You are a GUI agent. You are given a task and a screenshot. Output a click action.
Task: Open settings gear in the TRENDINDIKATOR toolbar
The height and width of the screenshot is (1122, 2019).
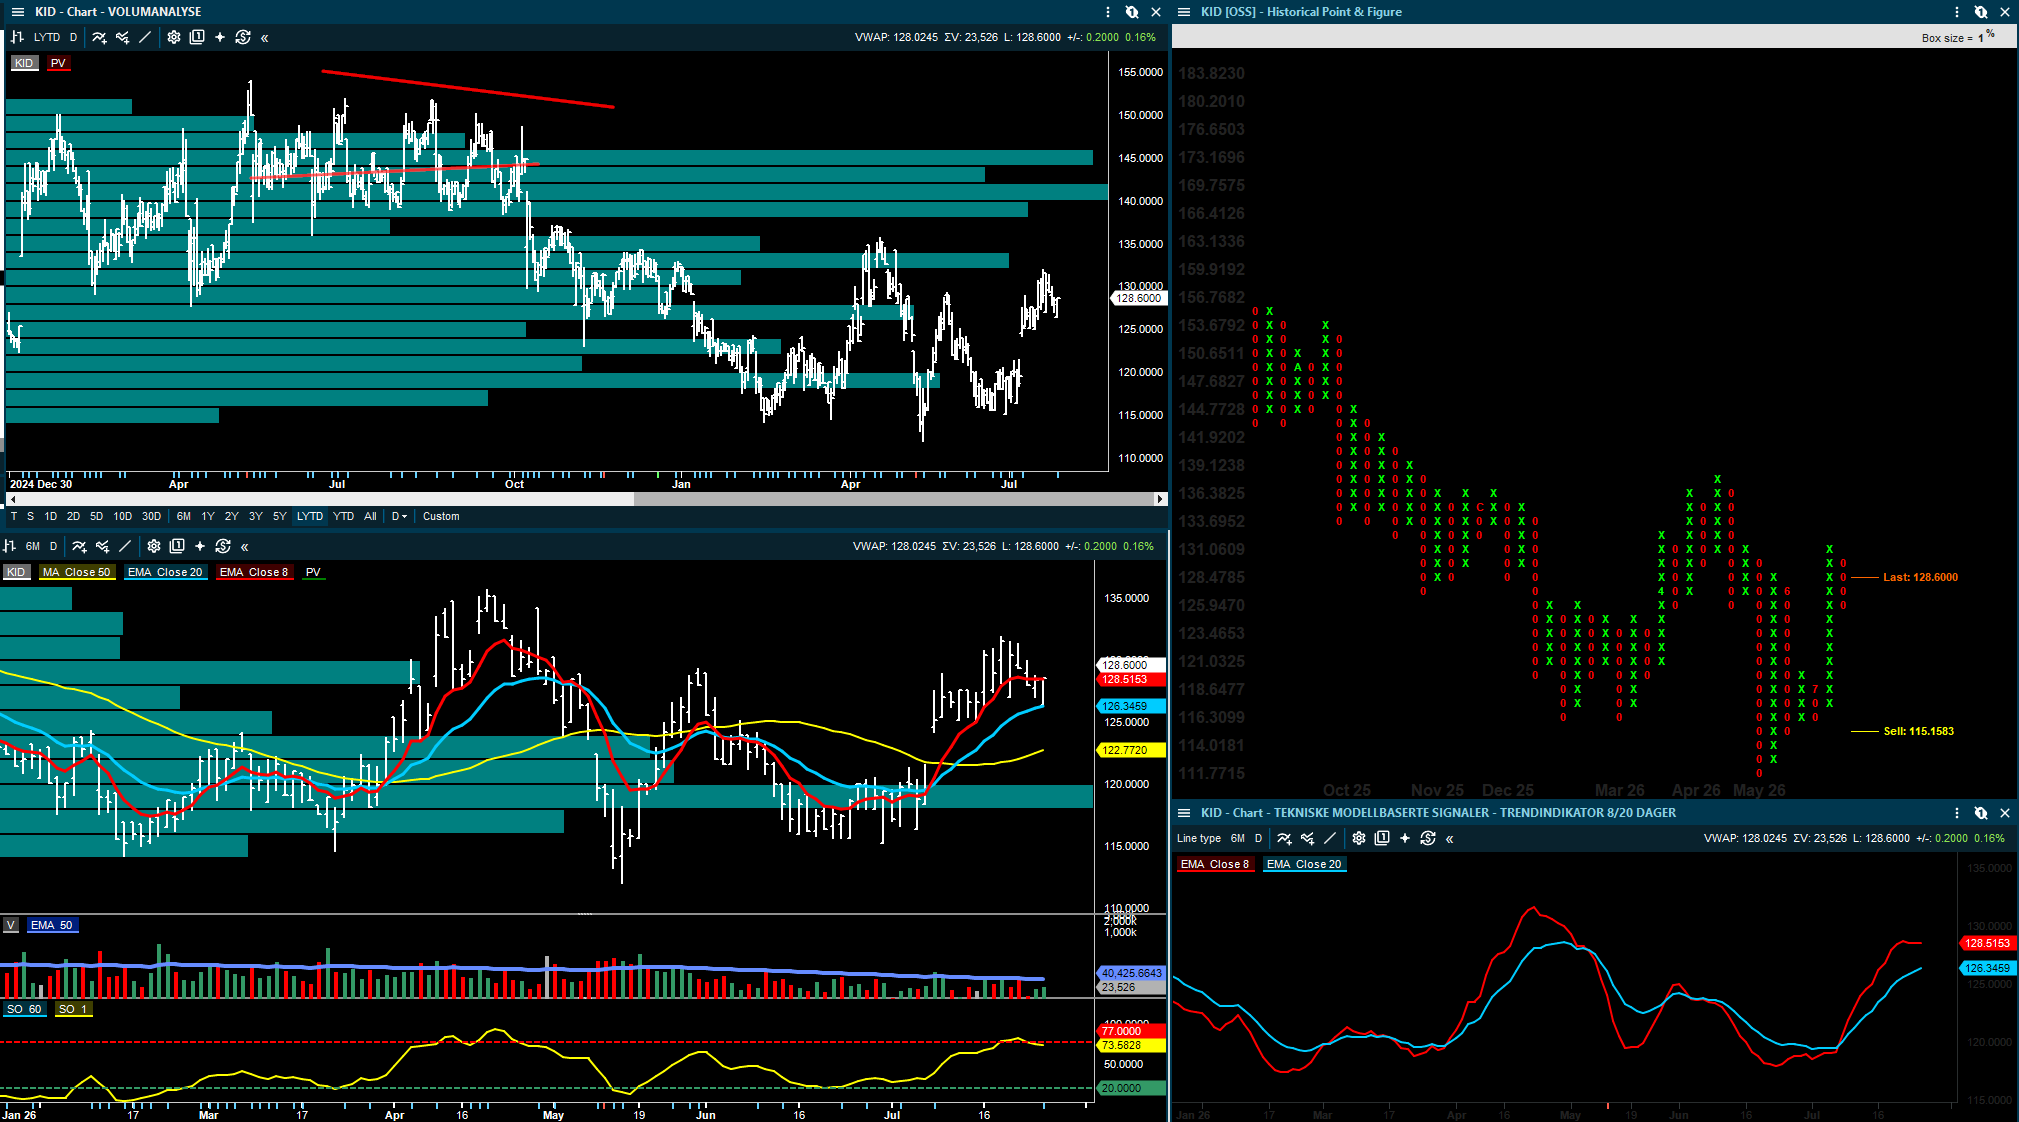[x=1359, y=838]
